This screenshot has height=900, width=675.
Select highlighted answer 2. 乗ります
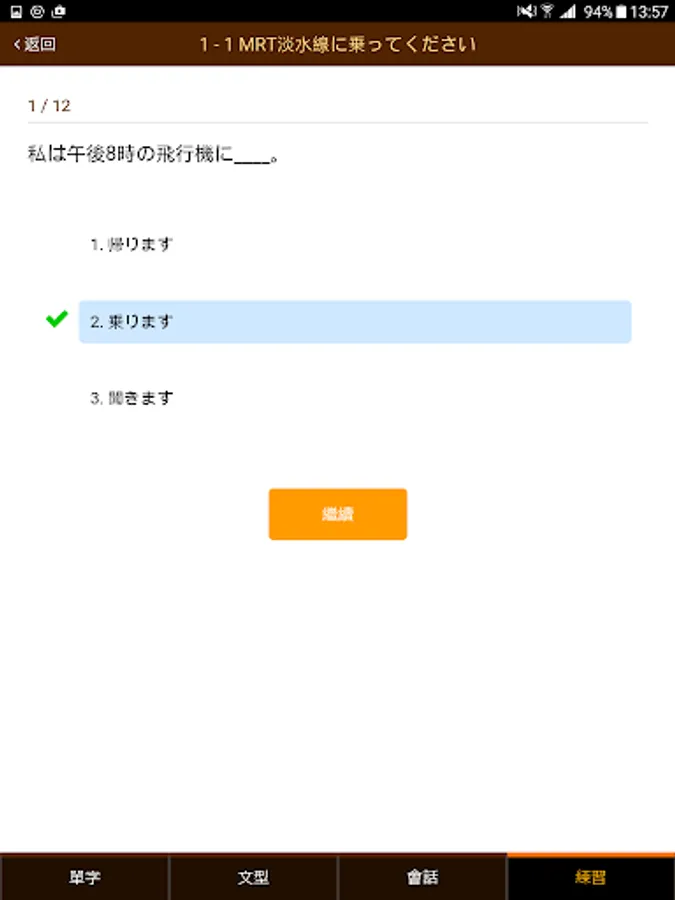click(354, 322)
